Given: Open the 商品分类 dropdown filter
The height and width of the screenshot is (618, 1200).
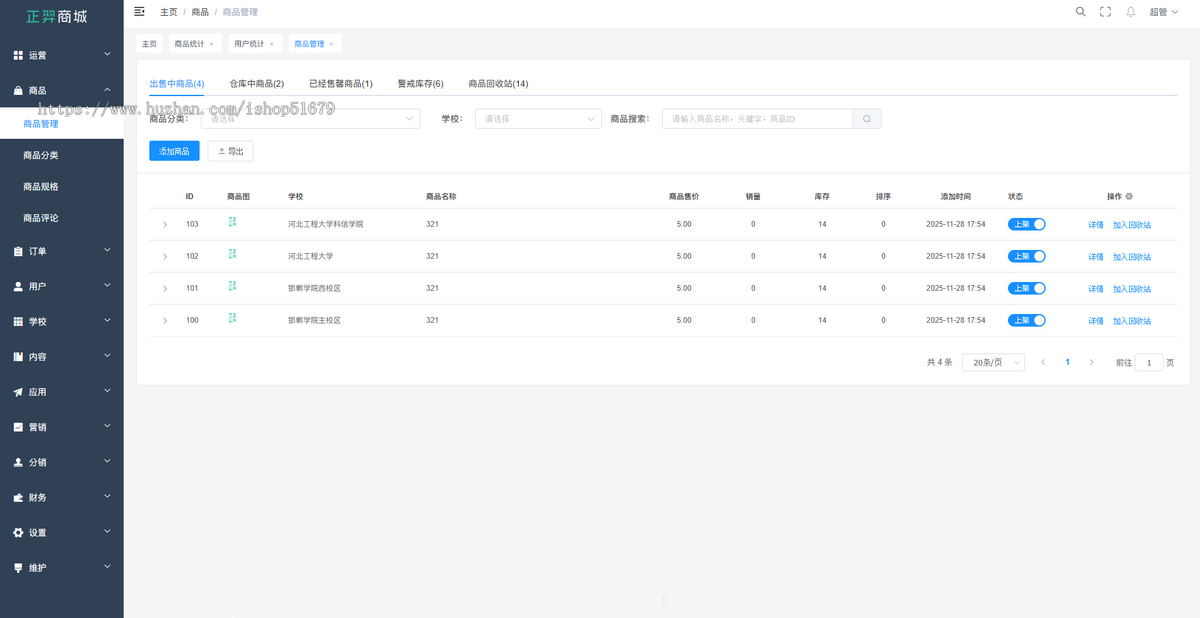Looking at the screenshot, I should tap(310, 119).
